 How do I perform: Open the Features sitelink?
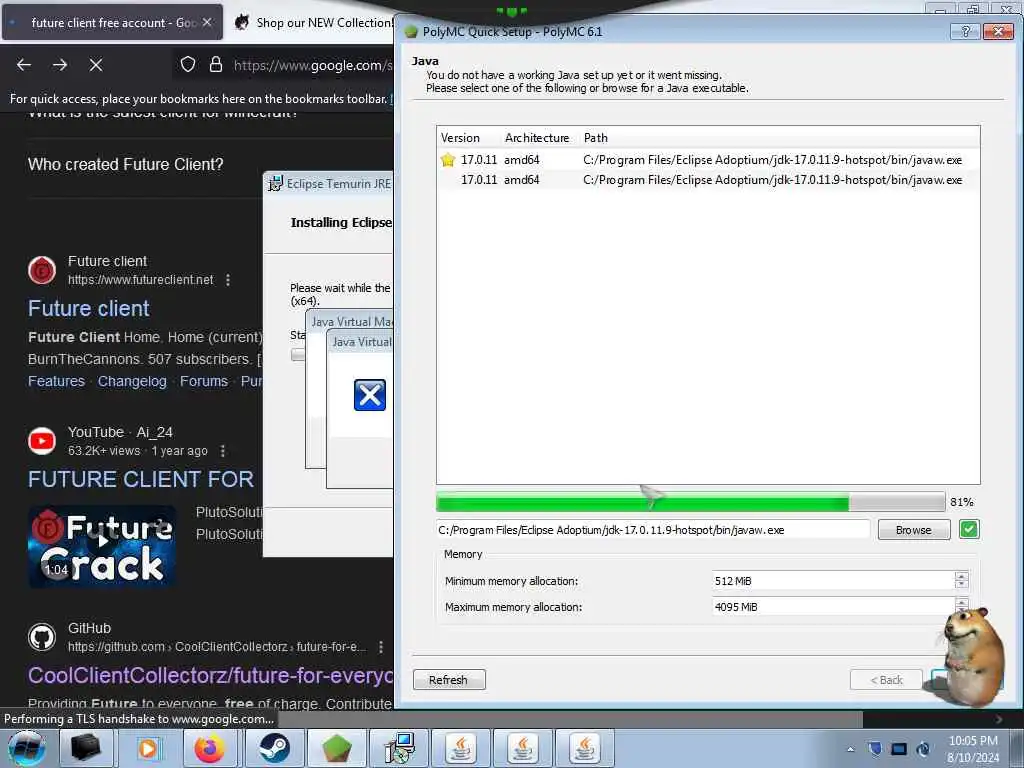click(x=56, y=381)
